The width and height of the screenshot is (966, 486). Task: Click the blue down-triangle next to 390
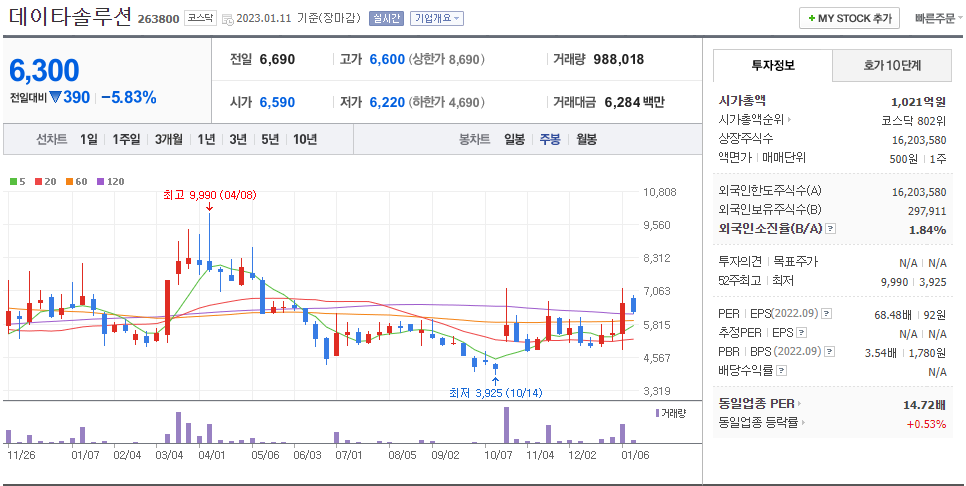55,97
